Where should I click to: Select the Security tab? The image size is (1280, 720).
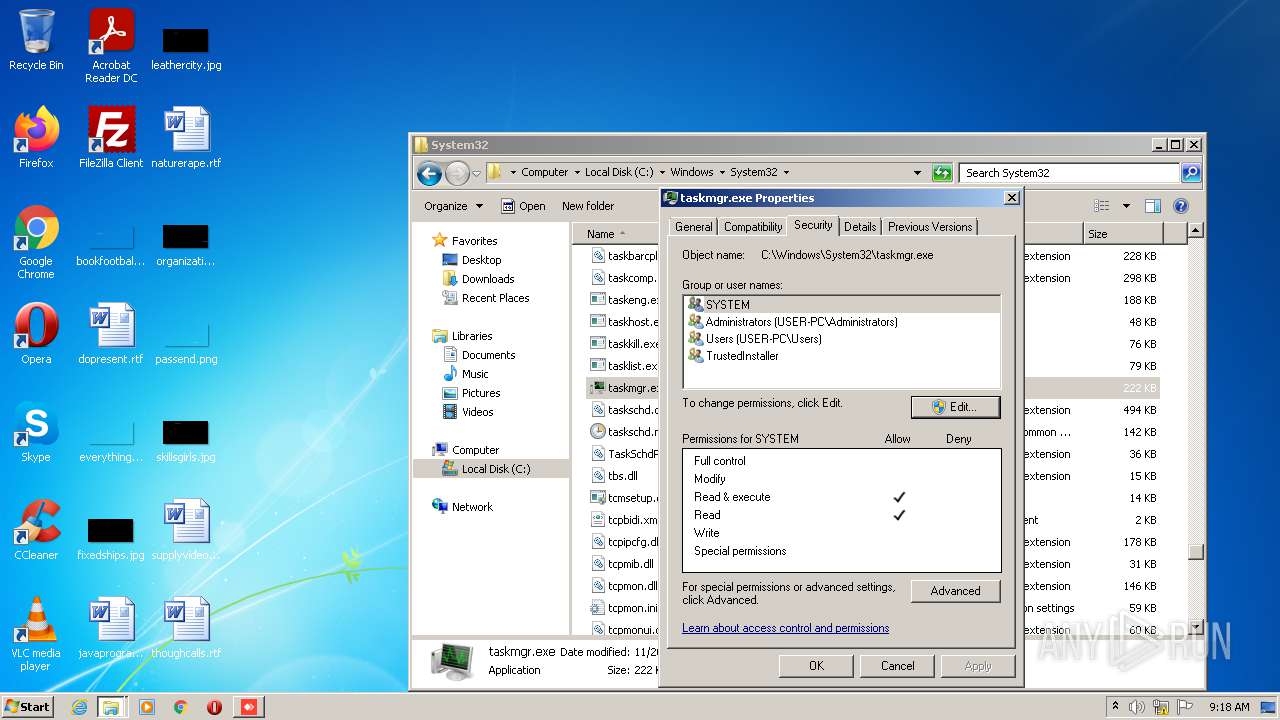click(x=813, y=225)
